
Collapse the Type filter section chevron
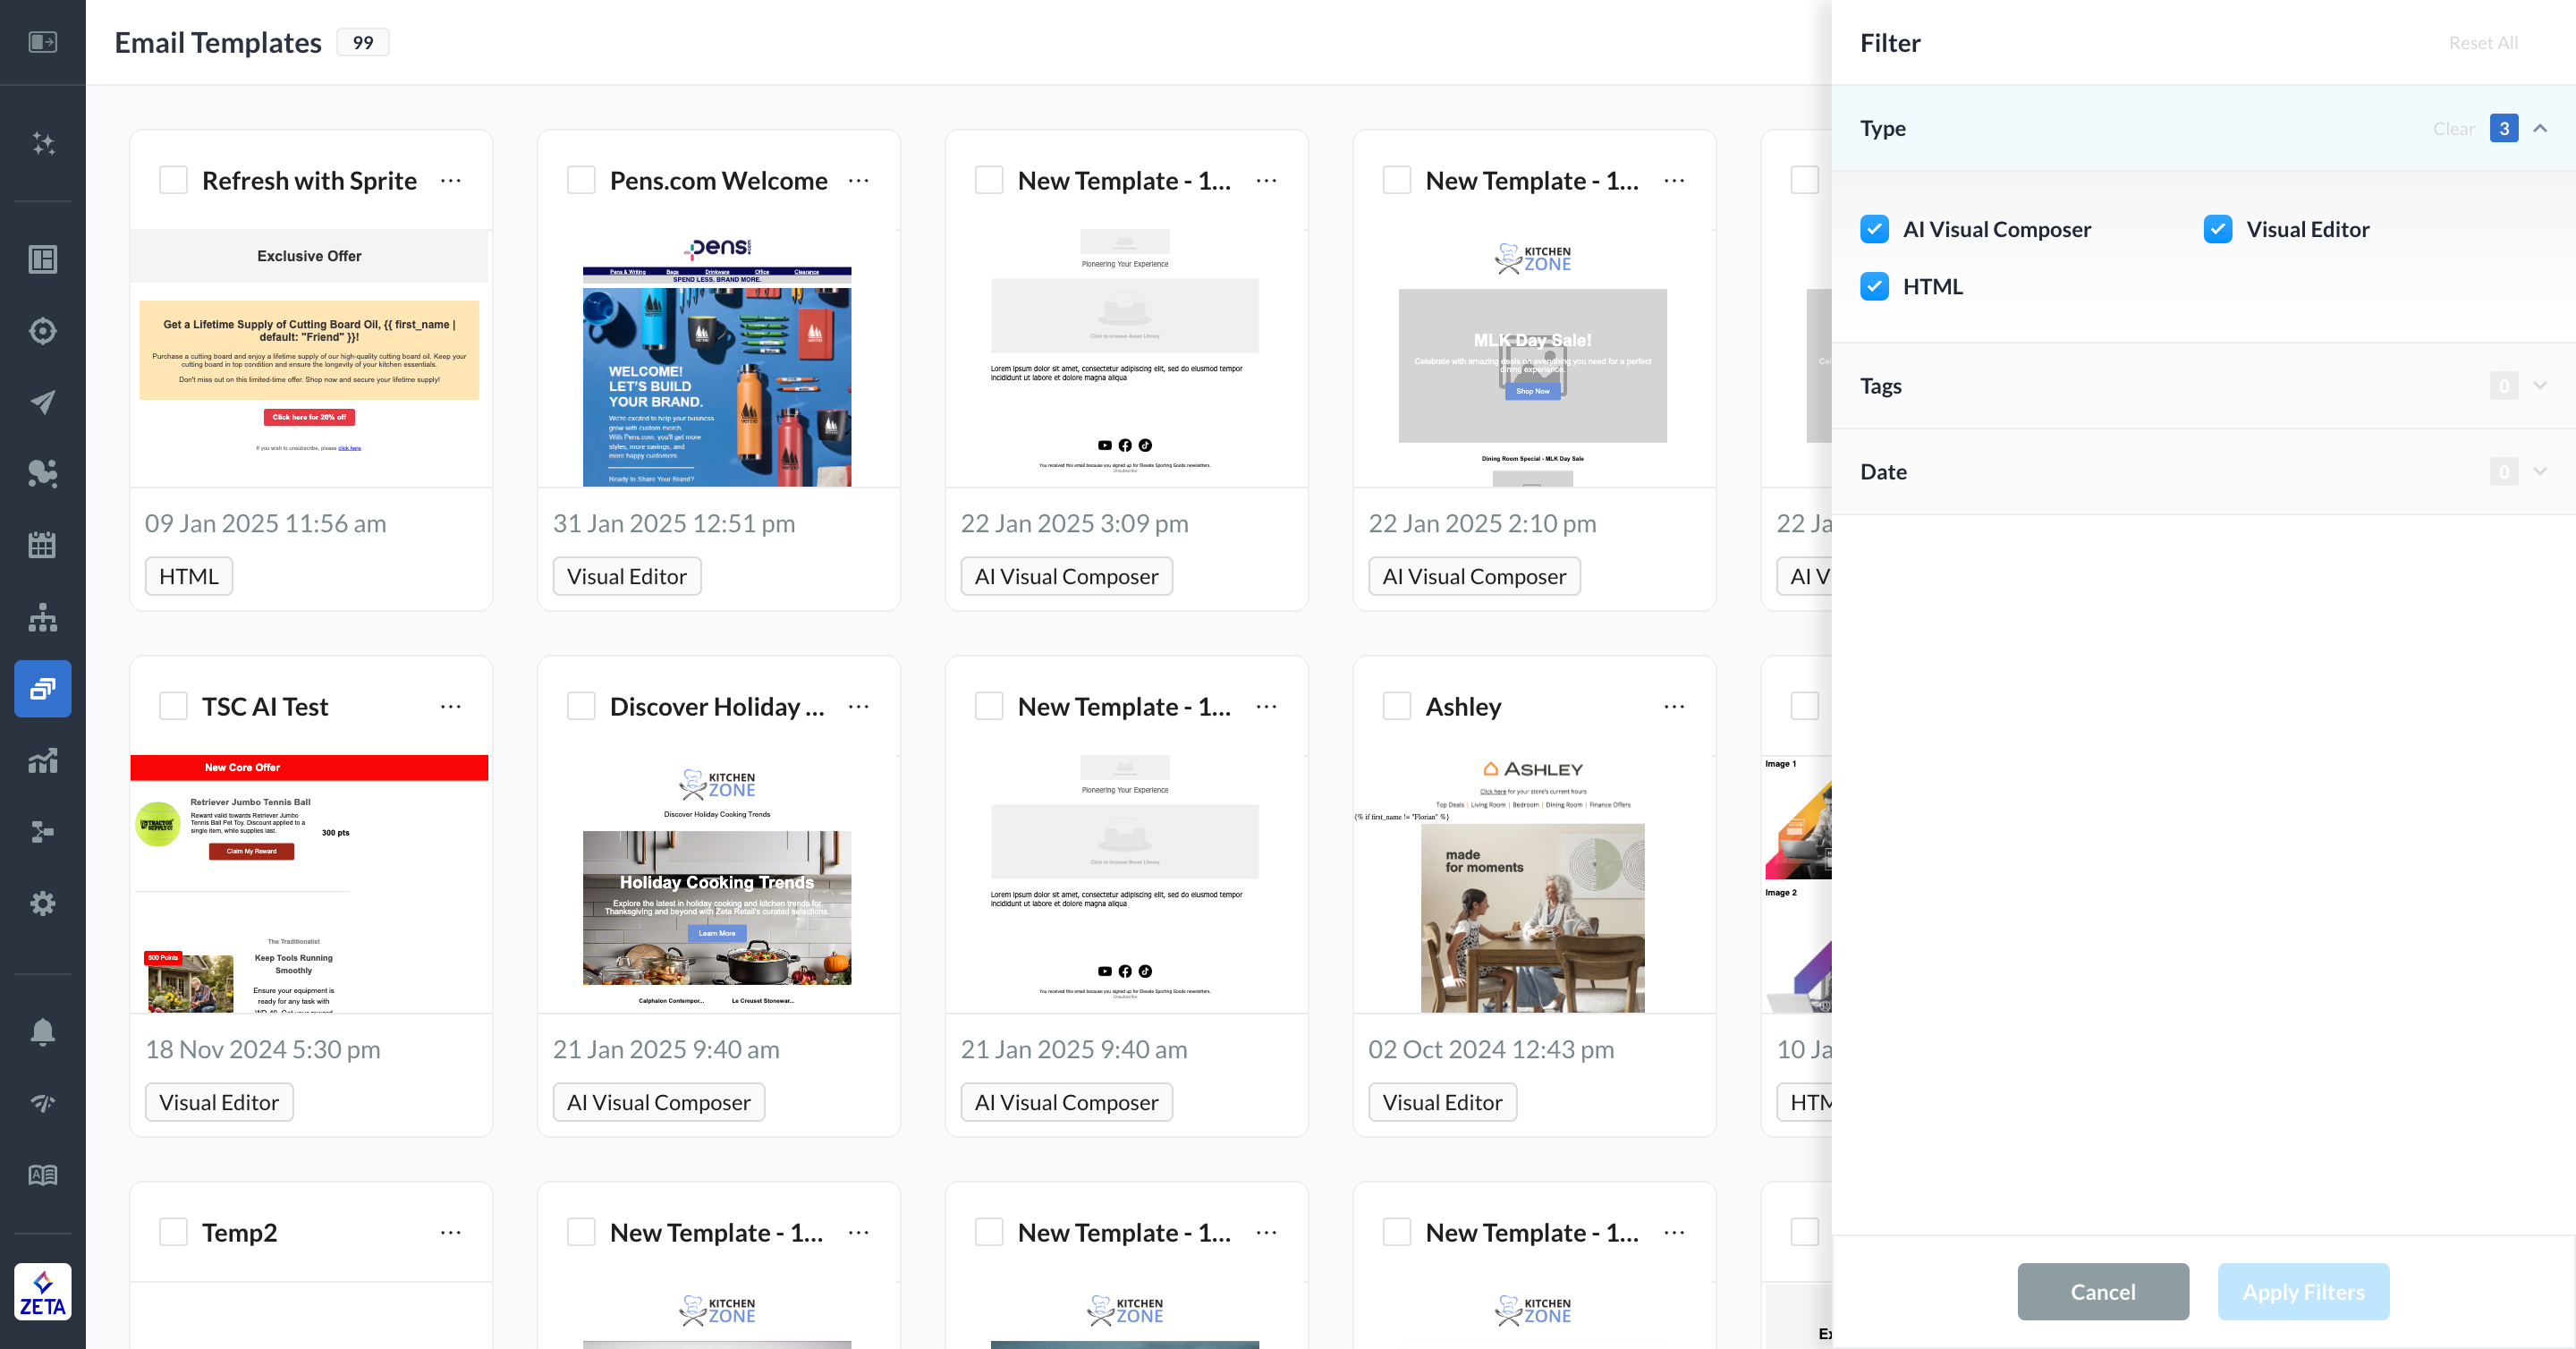2540,128
